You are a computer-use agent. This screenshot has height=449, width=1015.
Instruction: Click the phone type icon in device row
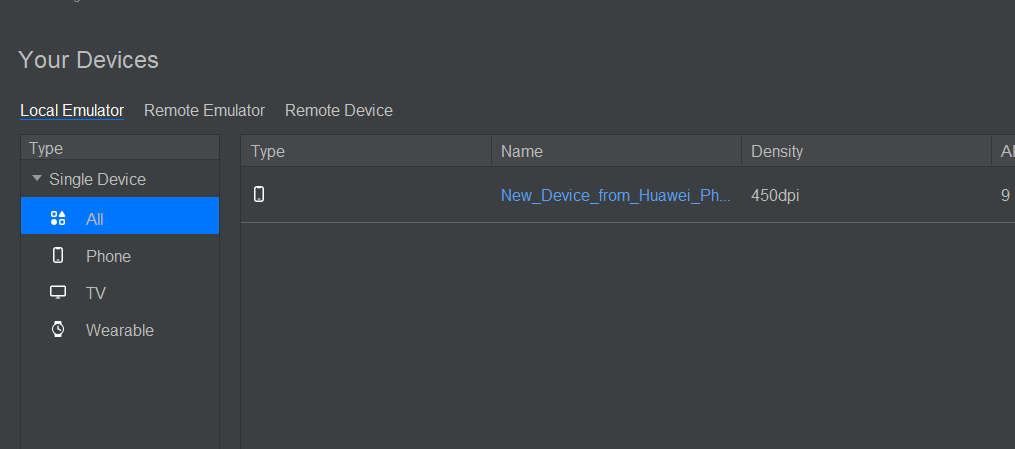pos(259,195)
